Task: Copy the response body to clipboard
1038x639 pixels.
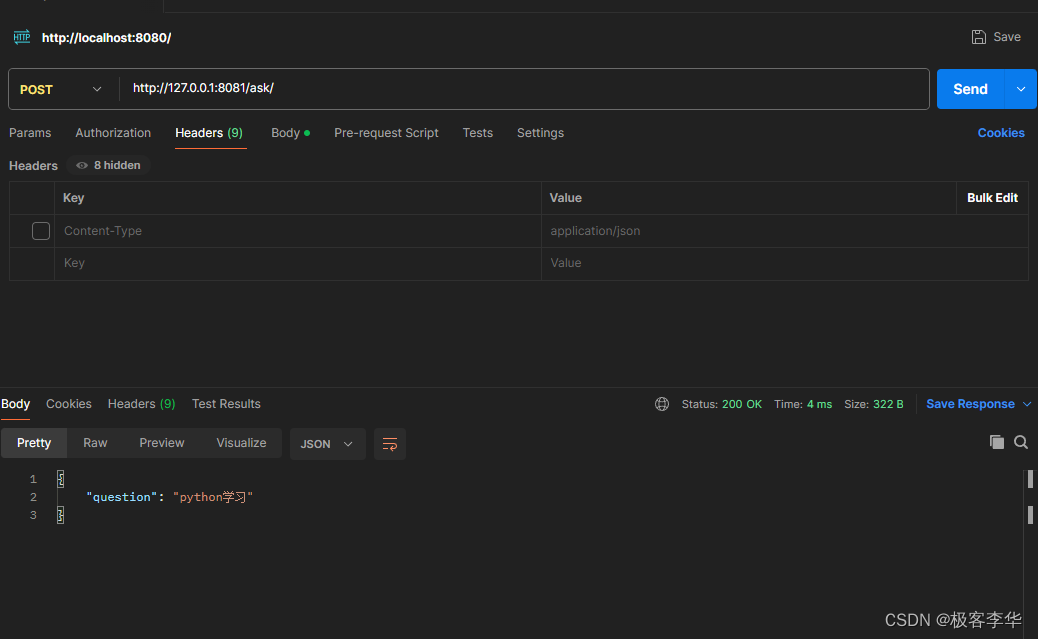Action: click(x=997, y=441)
